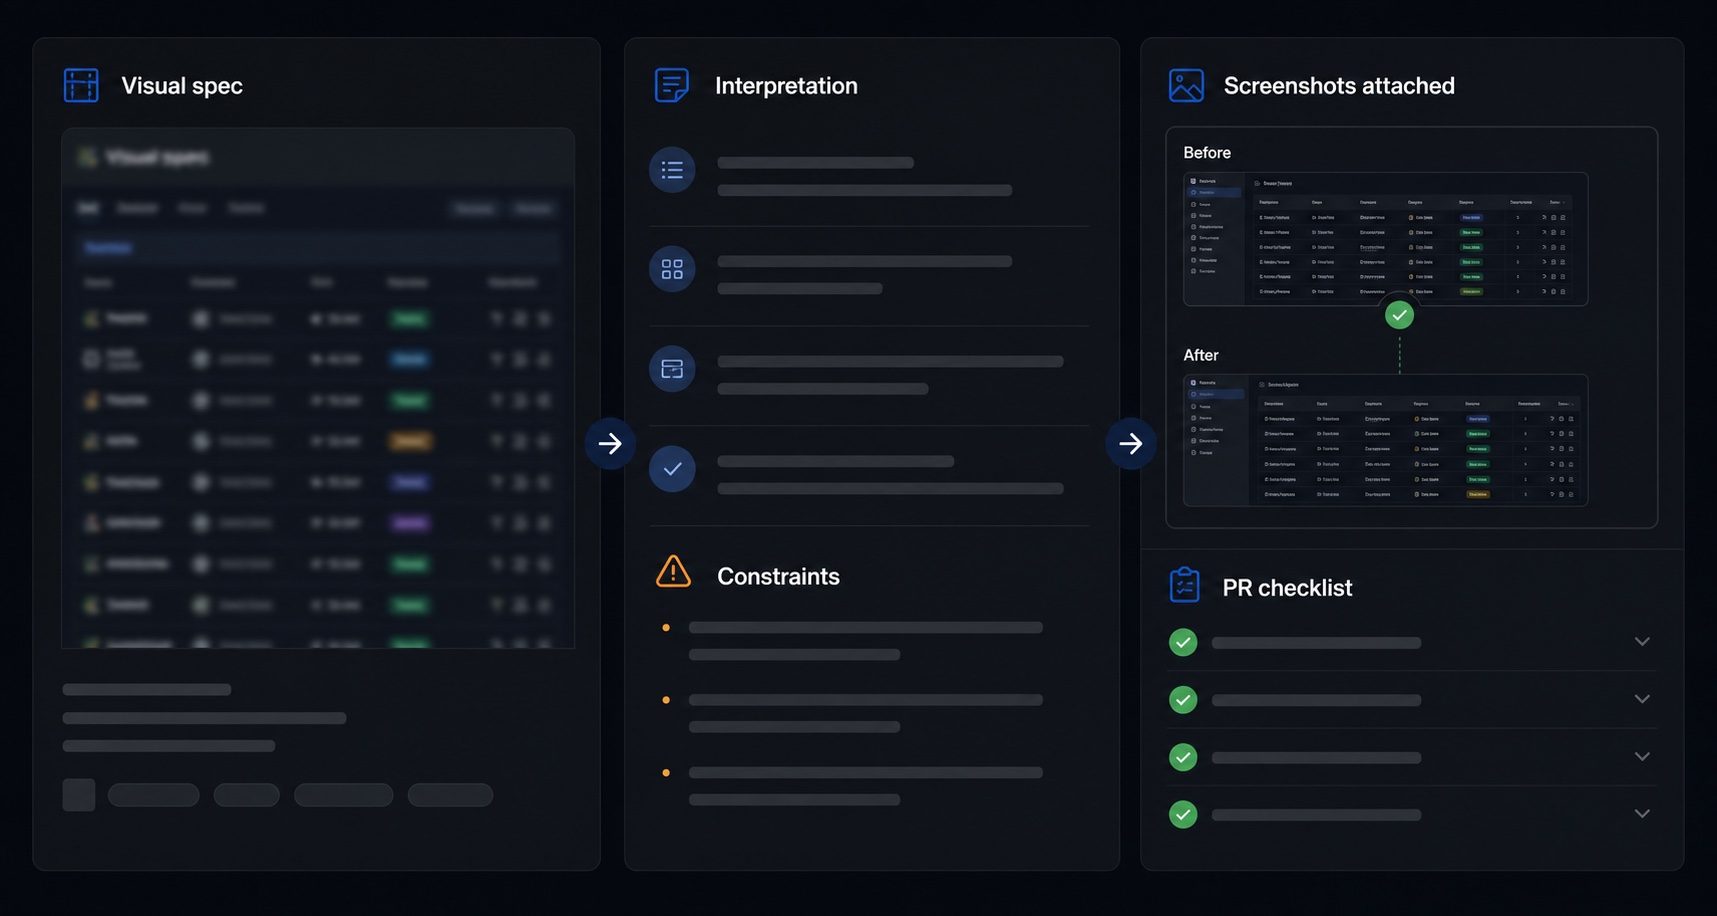Image resolution: width=1717 pixels, height=916 pixels.
Task: Click the 'Visual spec' panel heading
Action: [x=182, y=86]
